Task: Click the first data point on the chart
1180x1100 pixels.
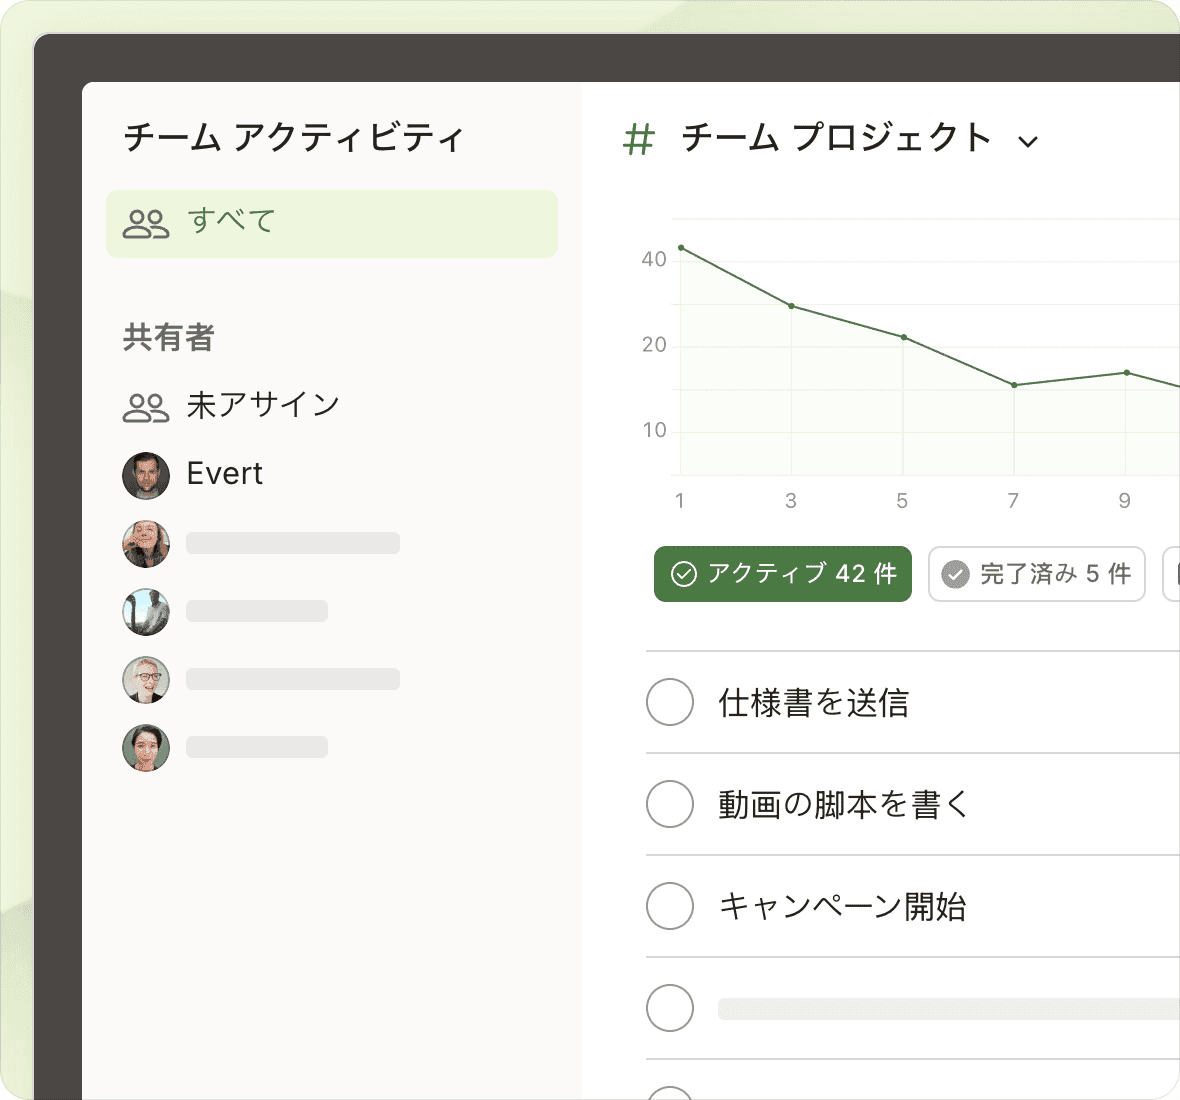Action: point(681,247)
